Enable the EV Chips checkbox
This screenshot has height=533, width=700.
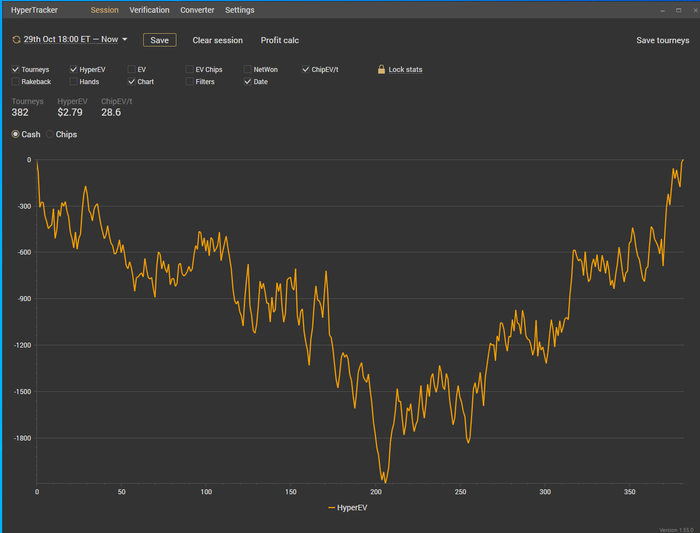189,70
